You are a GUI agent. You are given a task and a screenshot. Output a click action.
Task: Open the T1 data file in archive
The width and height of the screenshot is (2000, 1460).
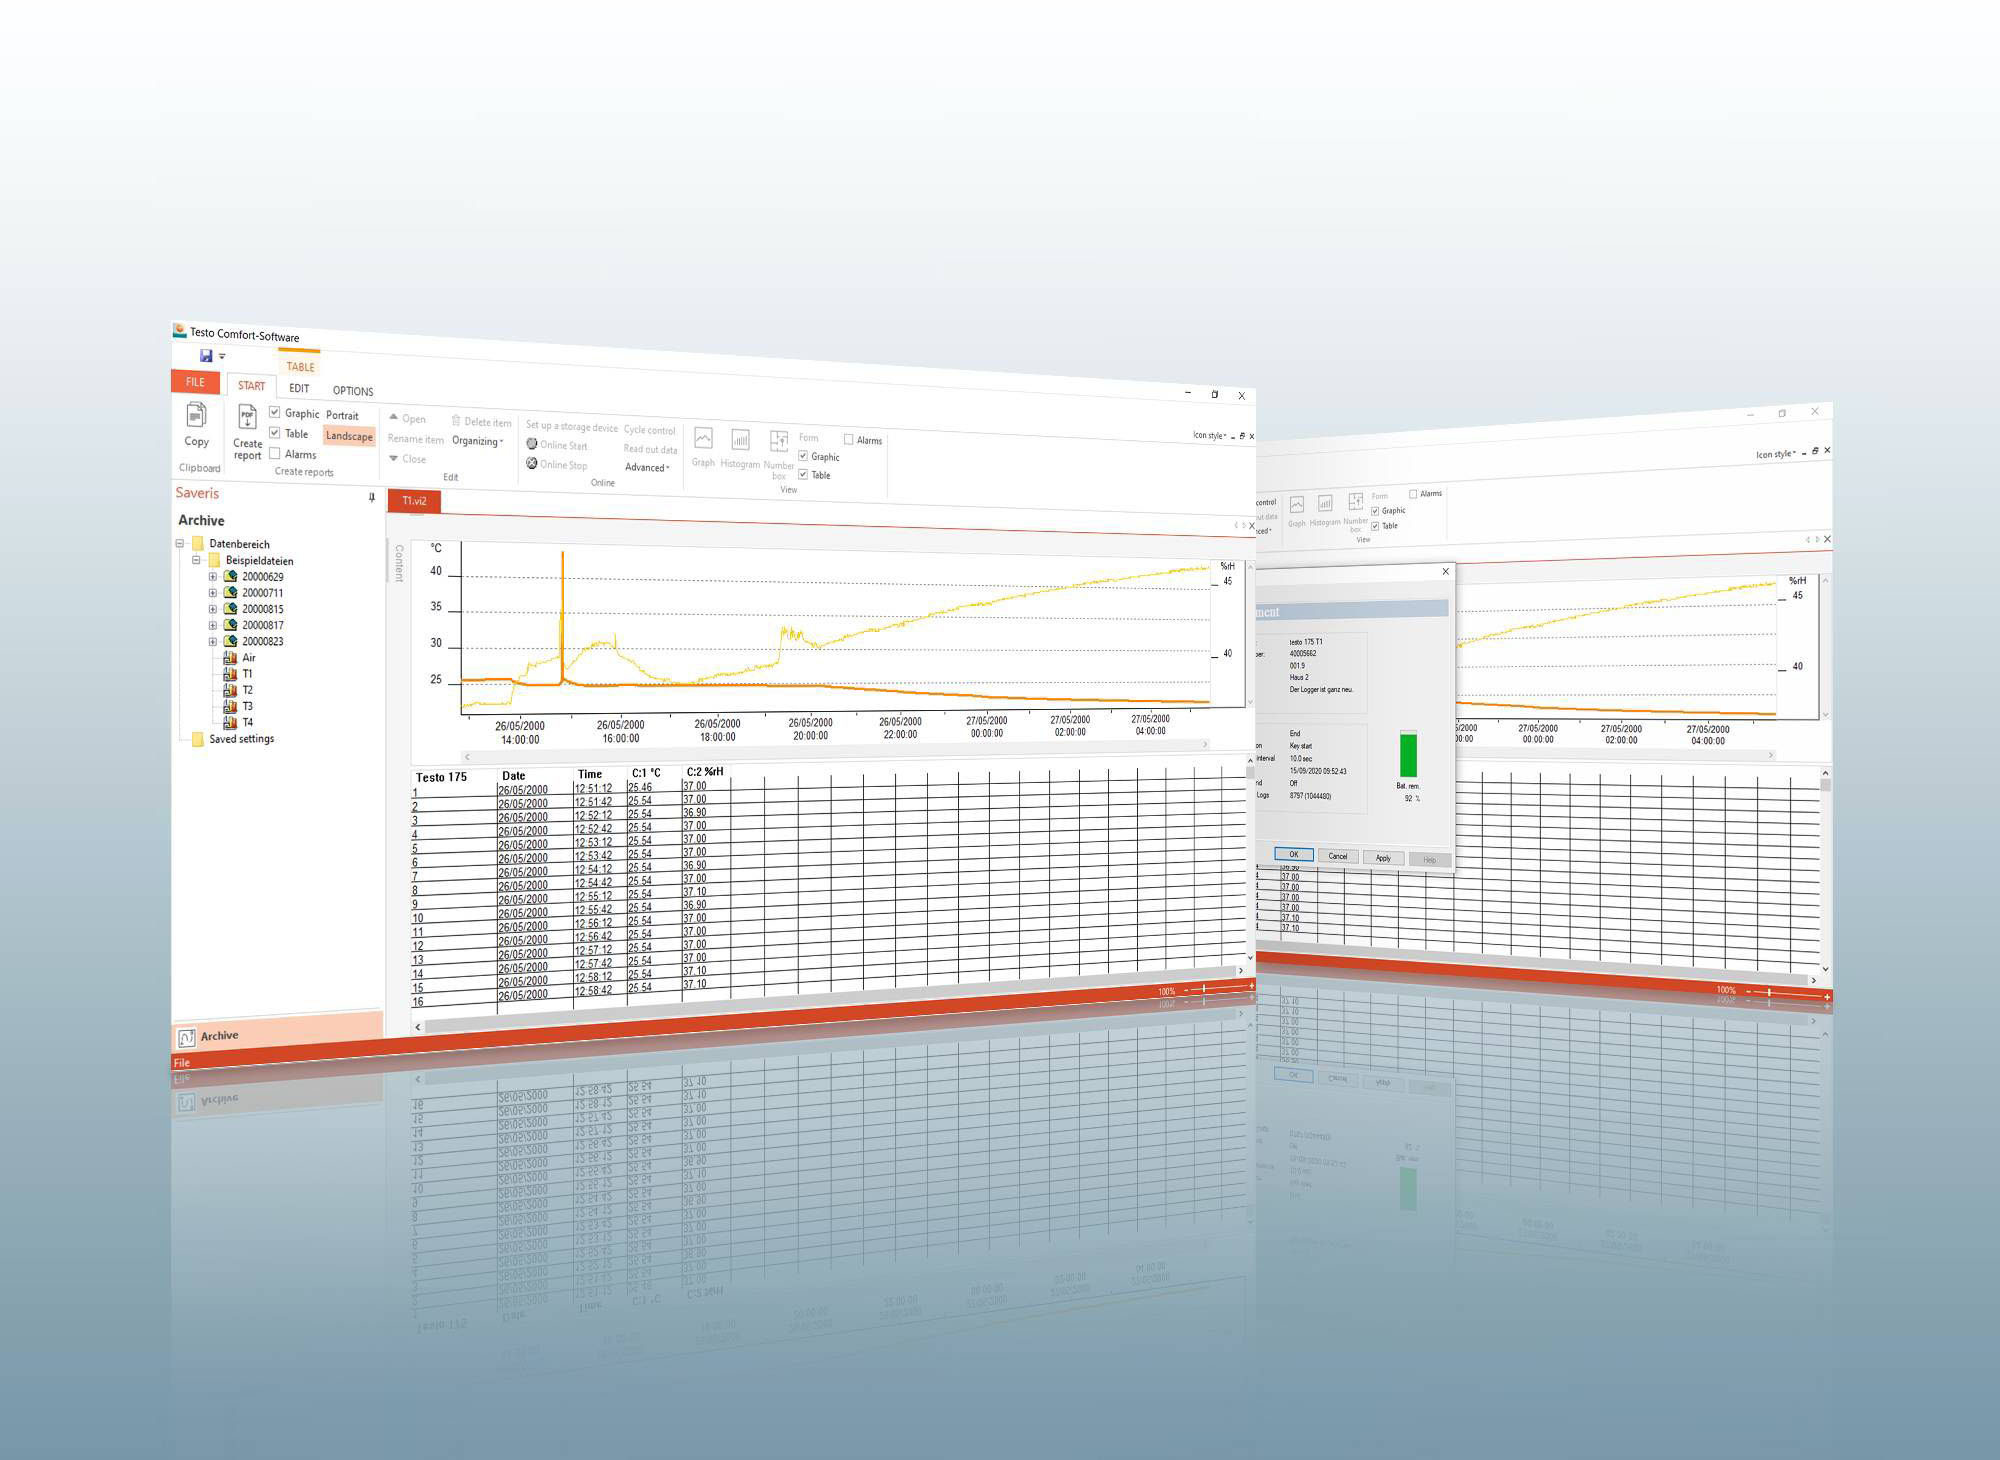click(246, 674)
